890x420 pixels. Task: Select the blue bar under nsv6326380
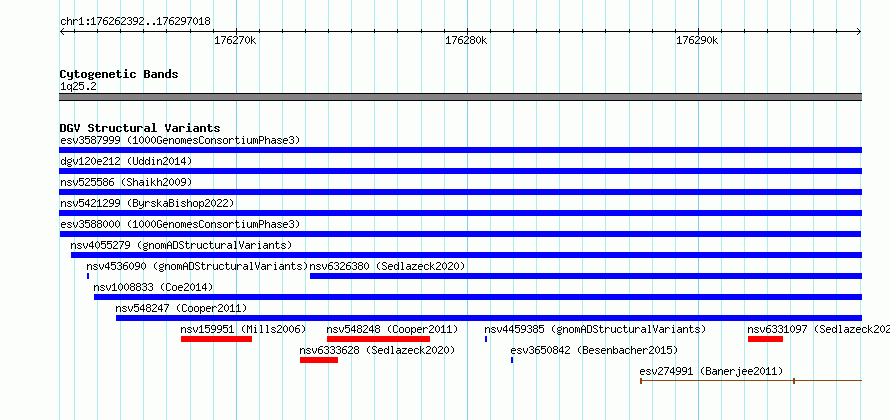(x=586, y=276)
